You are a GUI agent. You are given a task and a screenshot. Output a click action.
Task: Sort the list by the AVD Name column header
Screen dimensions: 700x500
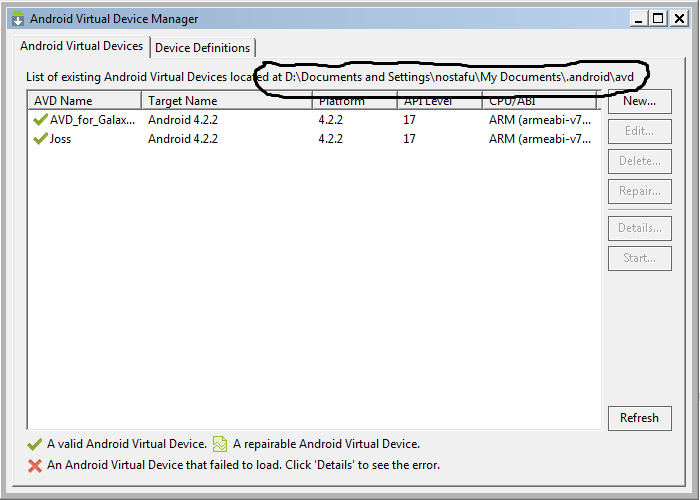pyautogui.click(x=84, y=101)
